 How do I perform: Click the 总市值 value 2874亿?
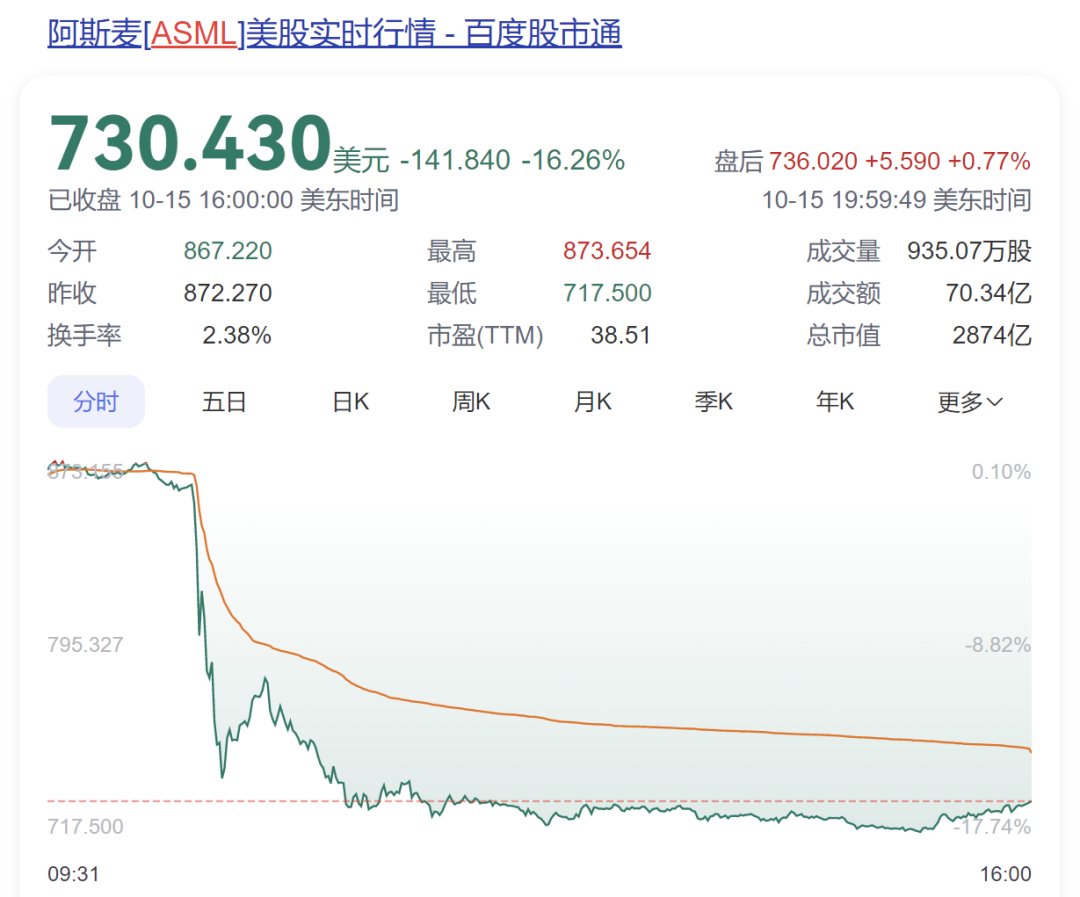tap(992, 335)
